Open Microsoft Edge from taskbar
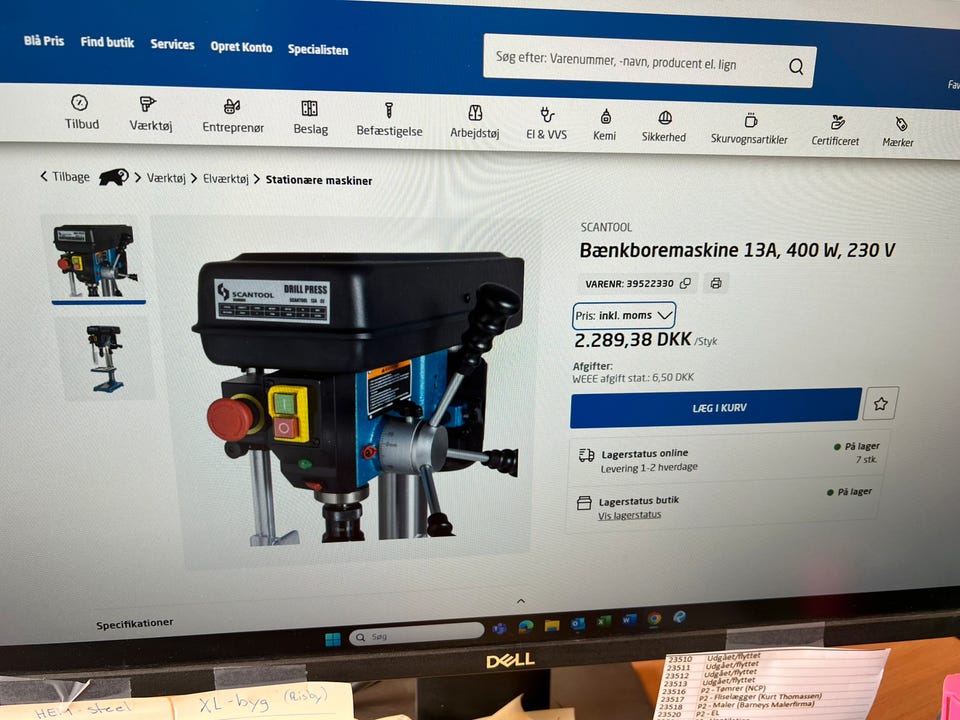960x720 pixels. click(526, 626)
